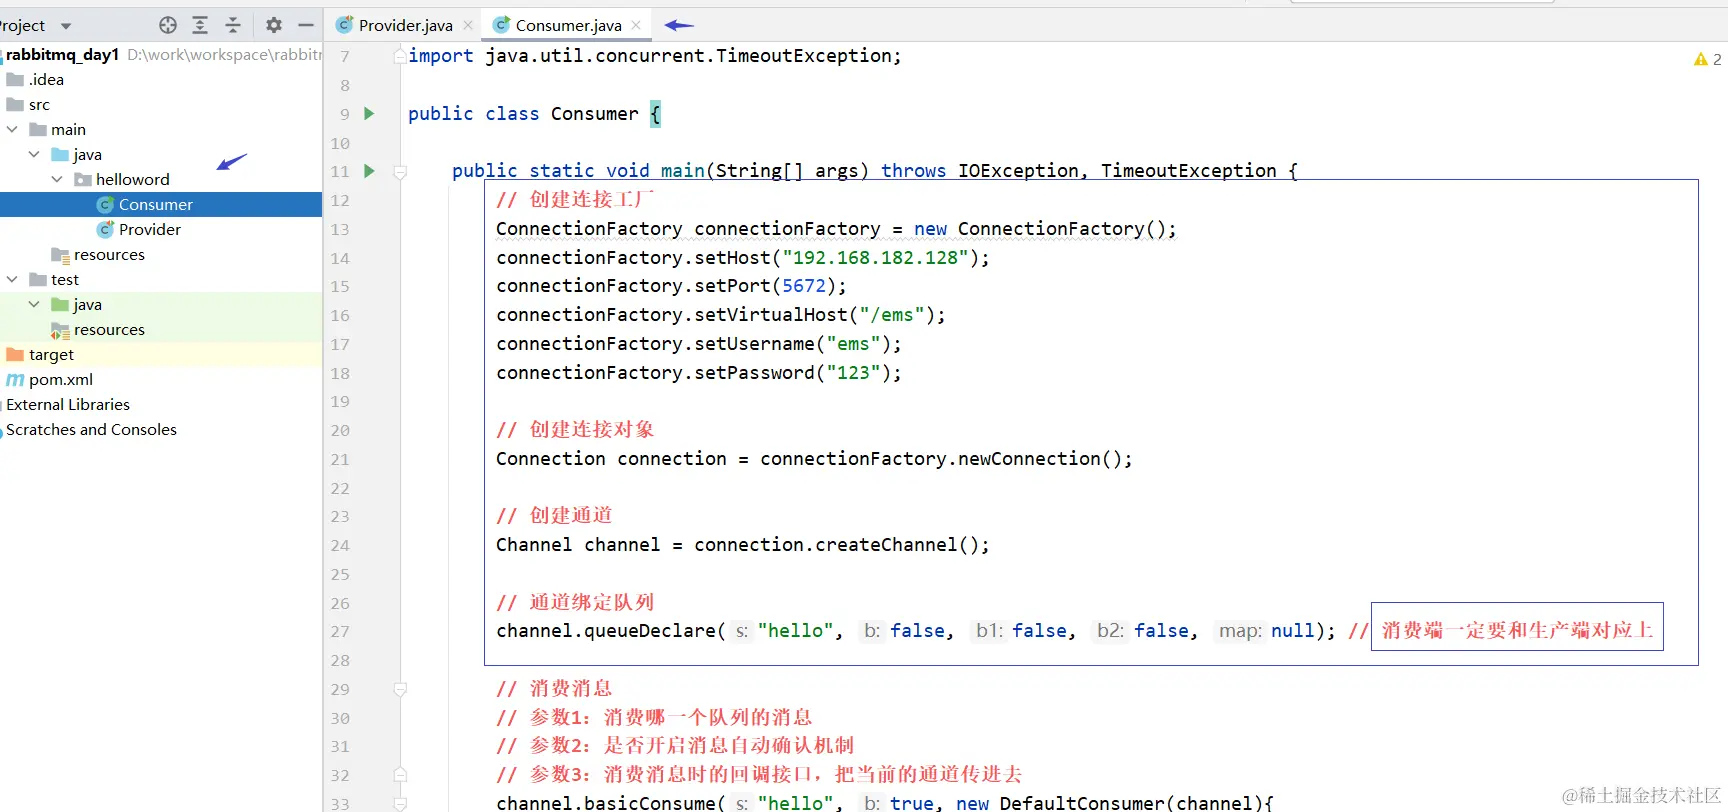Click the port value 5672

tap(804, 286)
